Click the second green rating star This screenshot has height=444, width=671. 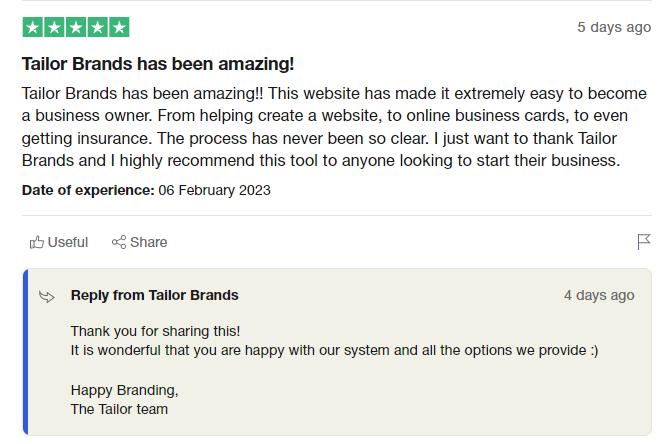(54, 28)
